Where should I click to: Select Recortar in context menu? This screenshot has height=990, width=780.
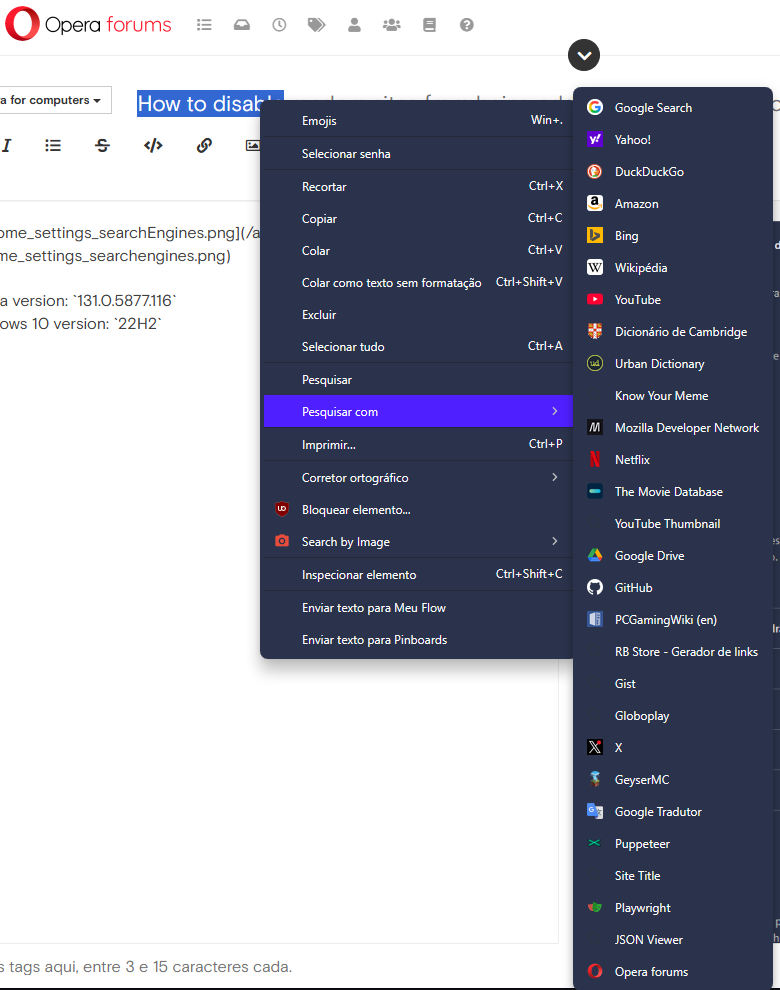417,186
